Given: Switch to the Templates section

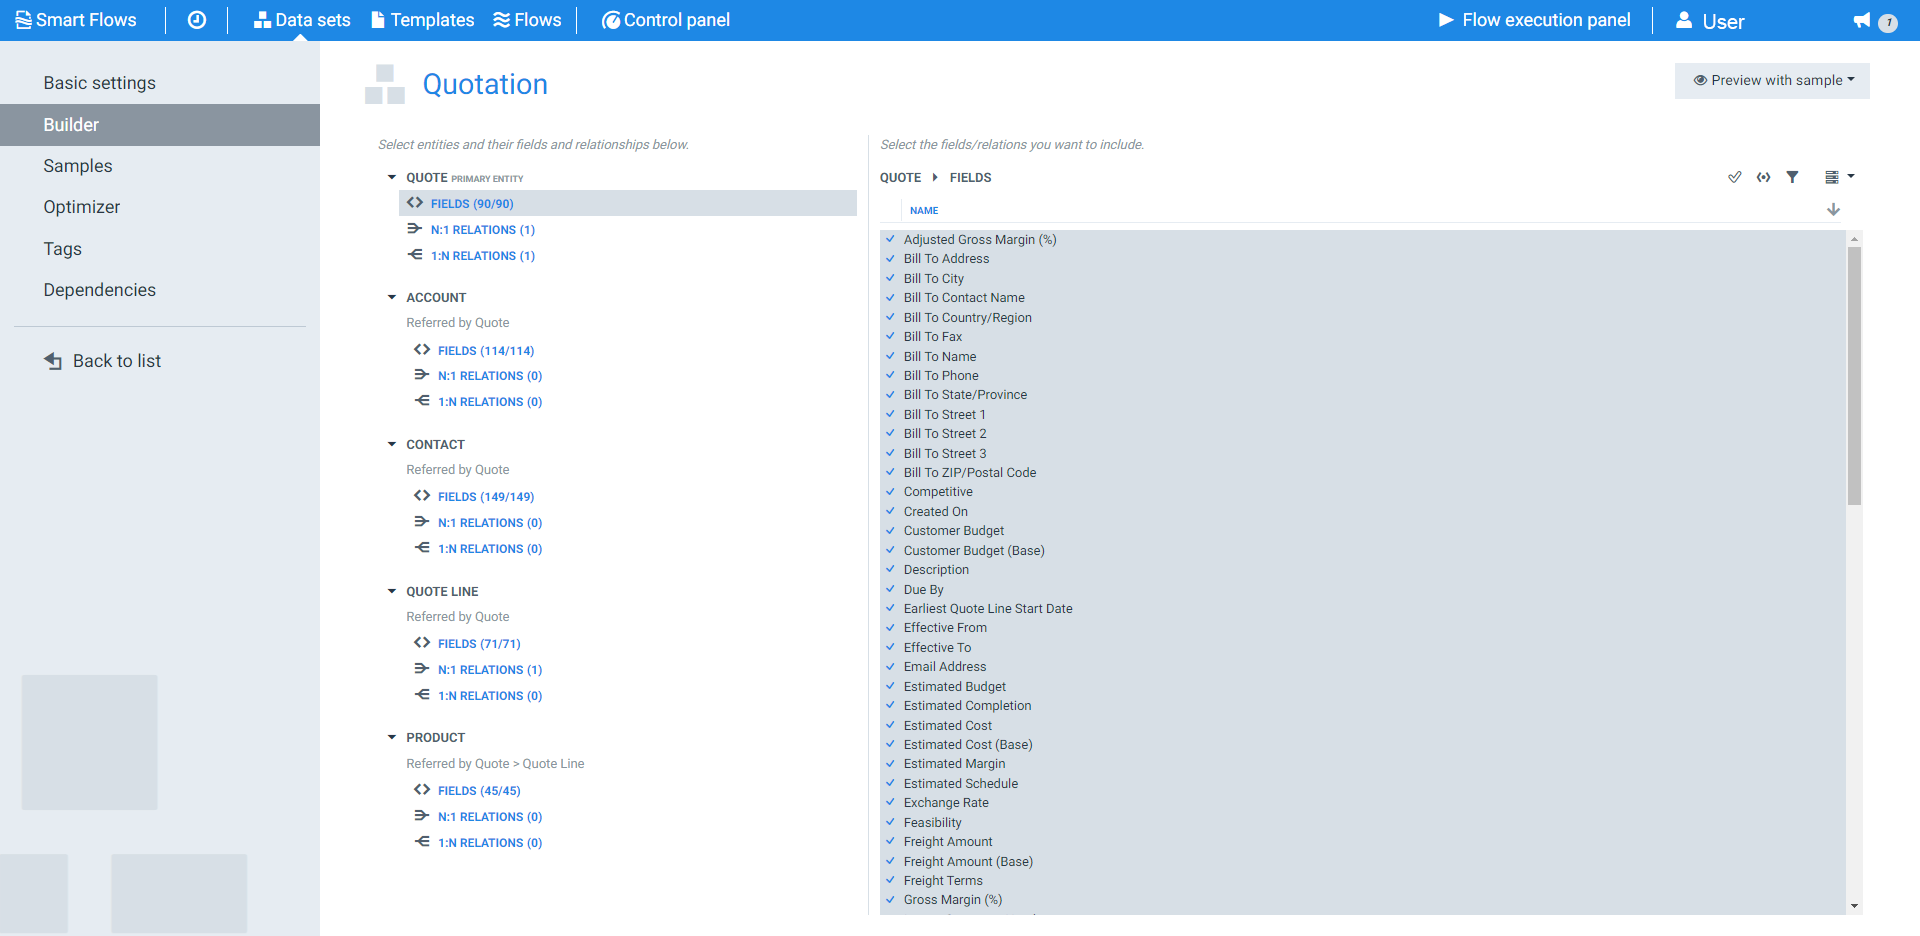Looking at the screenshot, I should [422, 19].
